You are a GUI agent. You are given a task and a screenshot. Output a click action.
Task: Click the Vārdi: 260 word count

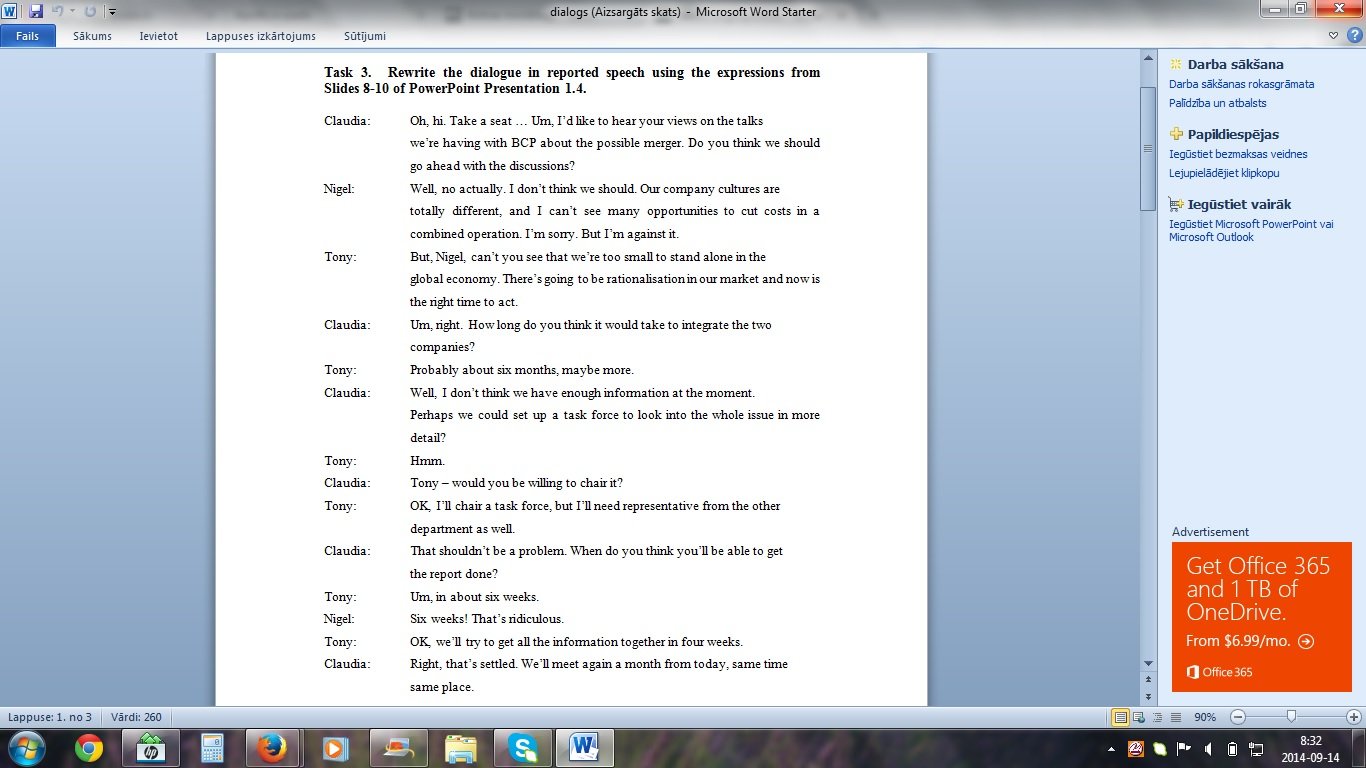(x=137, y=717)
